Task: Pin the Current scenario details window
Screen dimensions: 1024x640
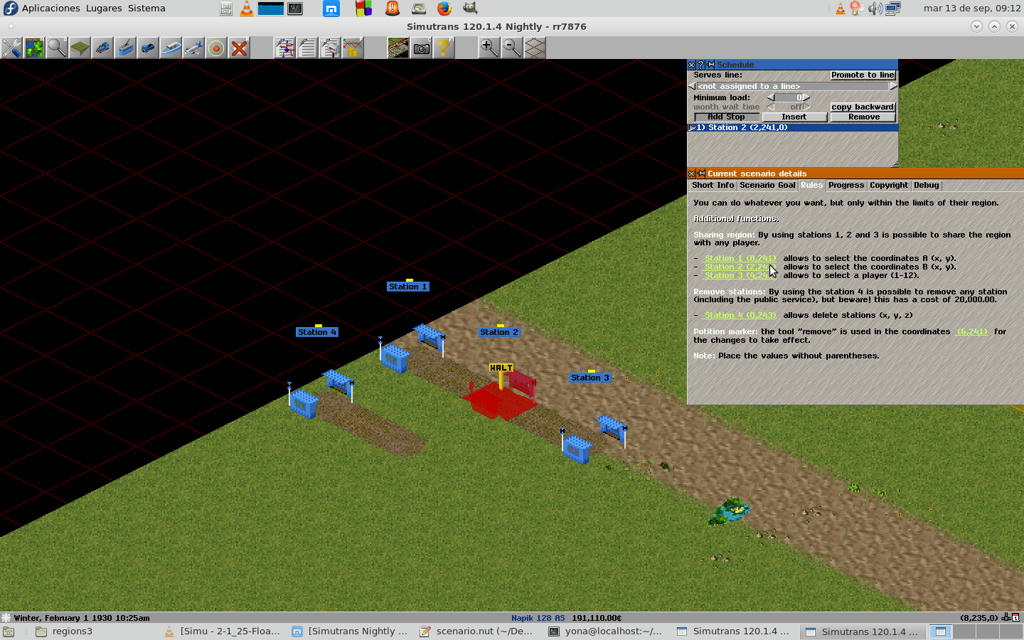Action: pos(701,174)
